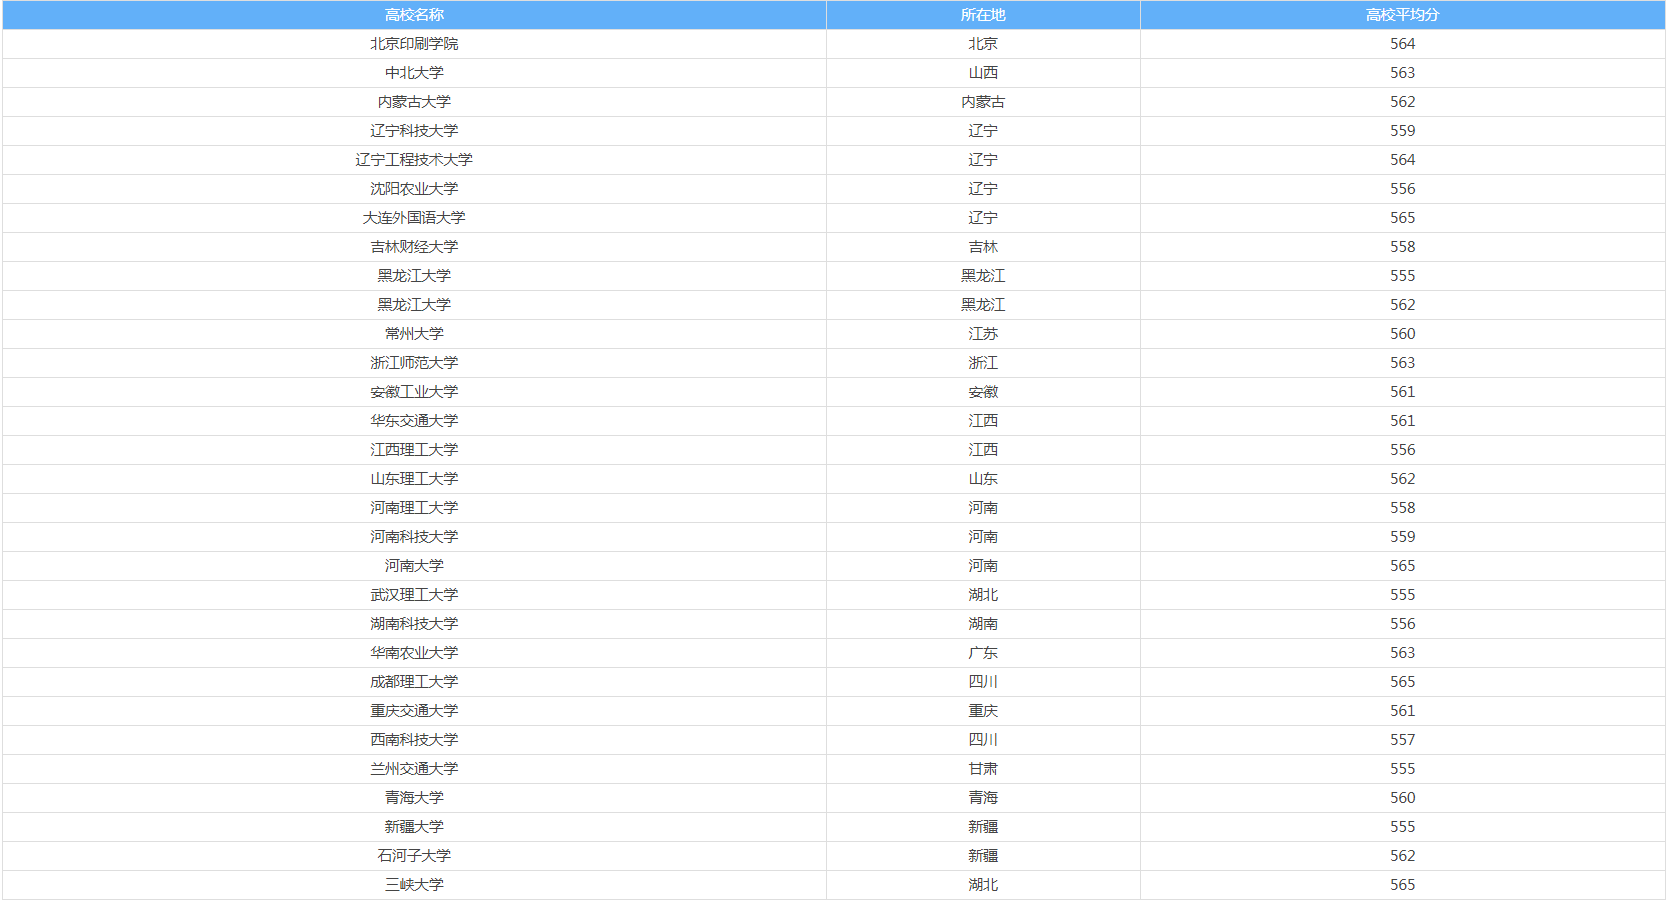Click score 558 for 吉林财经大学
The height and width of the screenshot is (903, 1668).
pos(1402,247)
